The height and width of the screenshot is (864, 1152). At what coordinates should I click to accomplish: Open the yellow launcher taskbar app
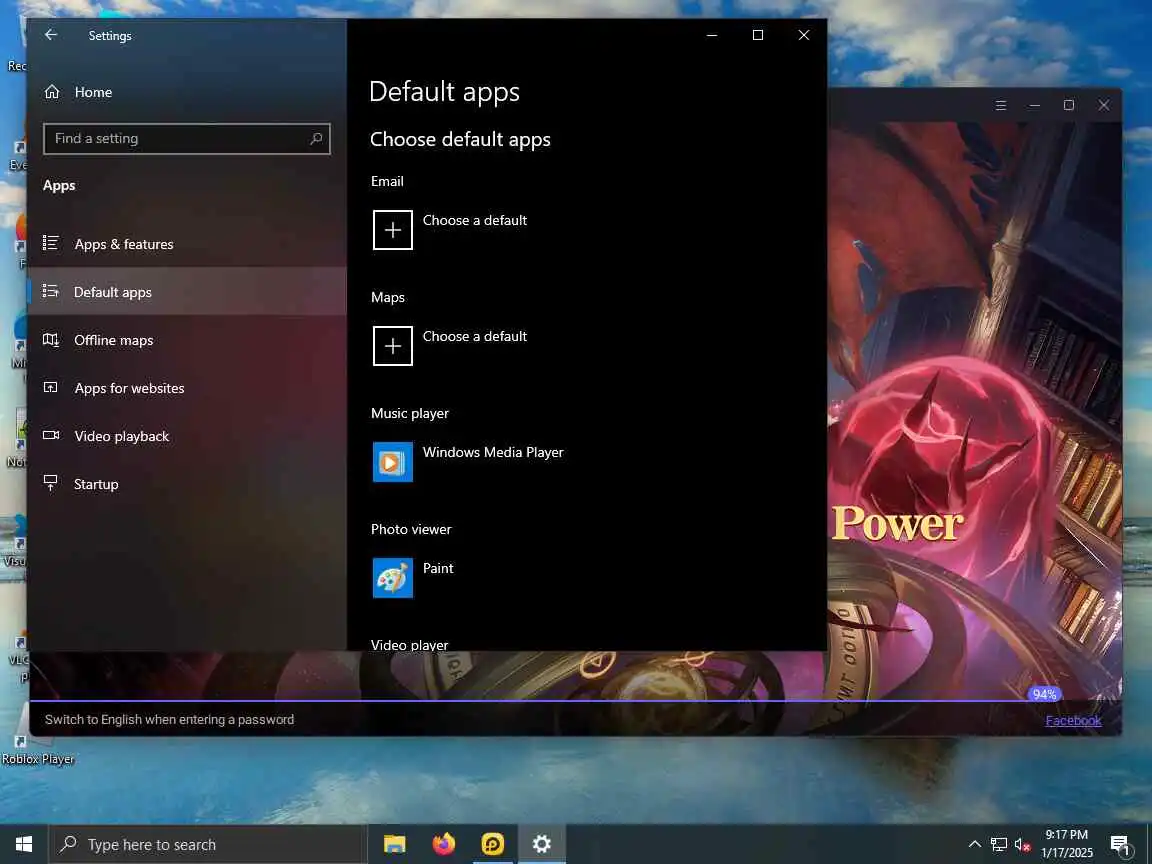click(492, 844)
